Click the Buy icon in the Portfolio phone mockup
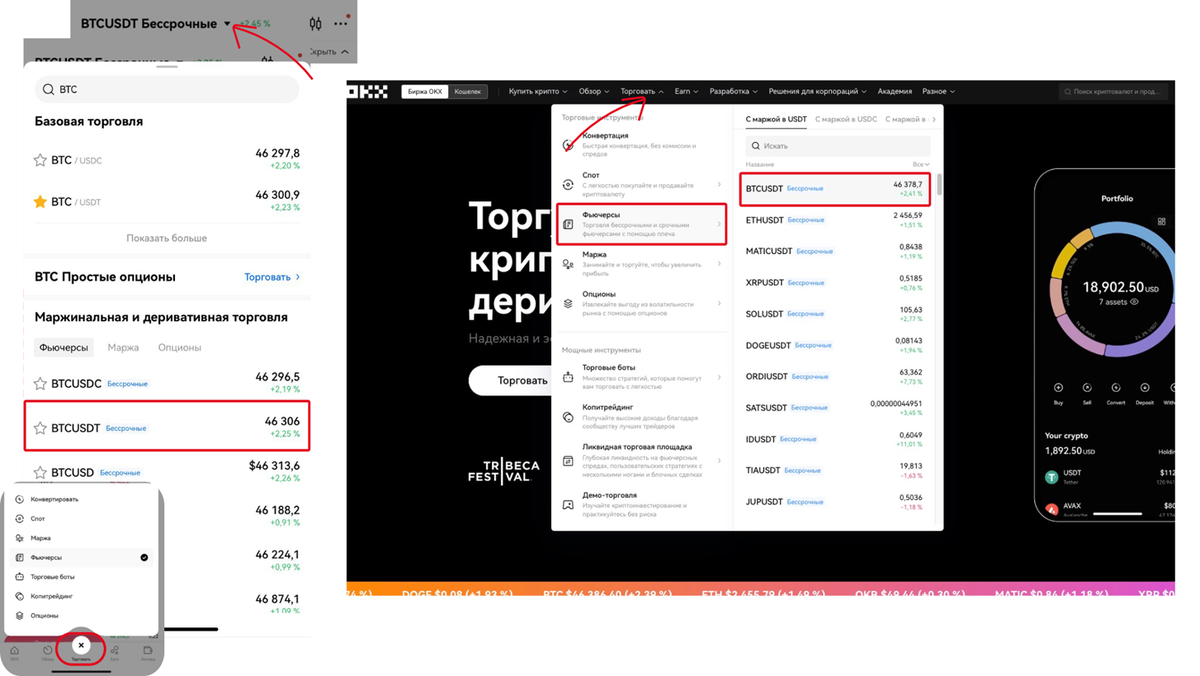This screenshot has width=1200, height=676. 1059,387
